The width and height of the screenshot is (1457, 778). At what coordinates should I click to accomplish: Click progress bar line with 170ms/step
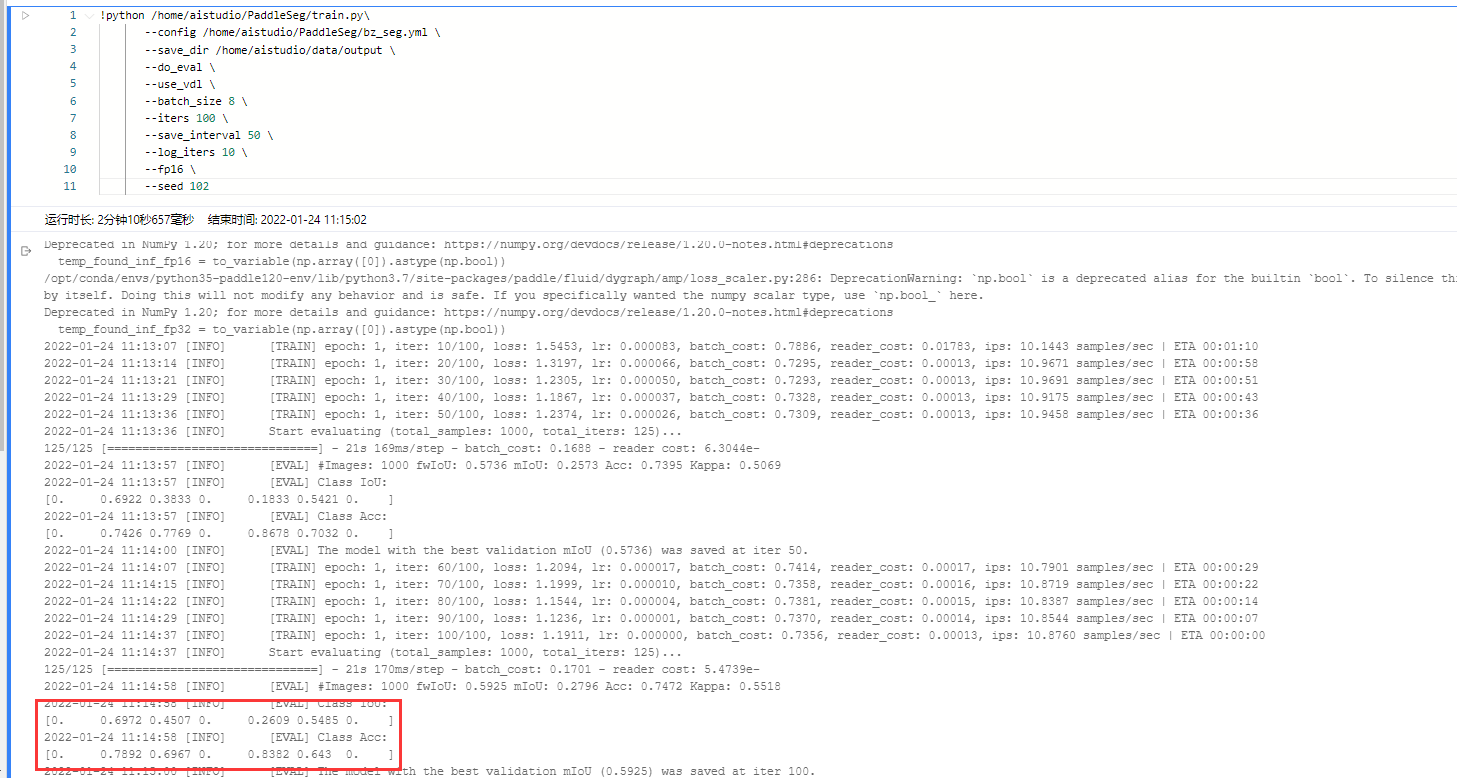402,669
